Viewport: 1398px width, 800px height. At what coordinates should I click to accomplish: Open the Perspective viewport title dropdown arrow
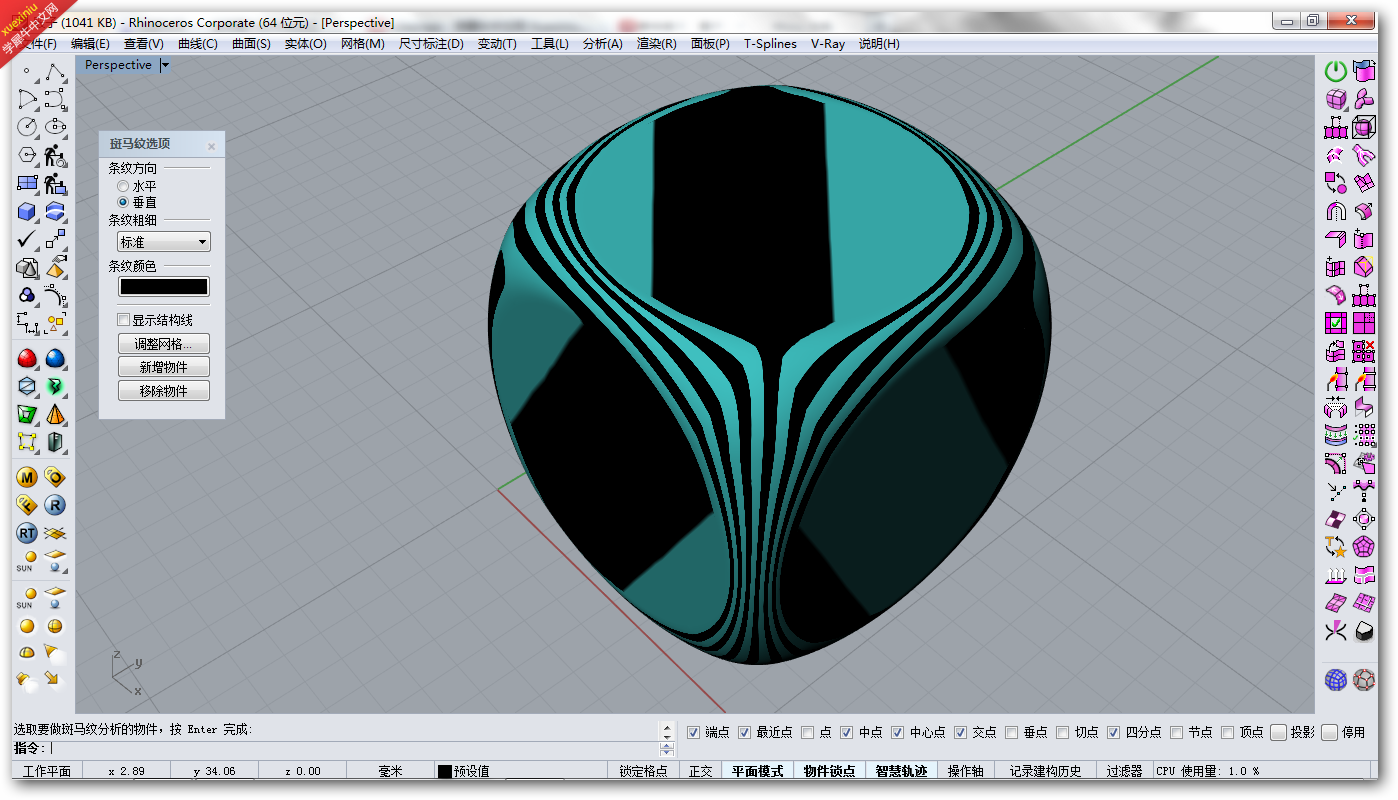165,65
